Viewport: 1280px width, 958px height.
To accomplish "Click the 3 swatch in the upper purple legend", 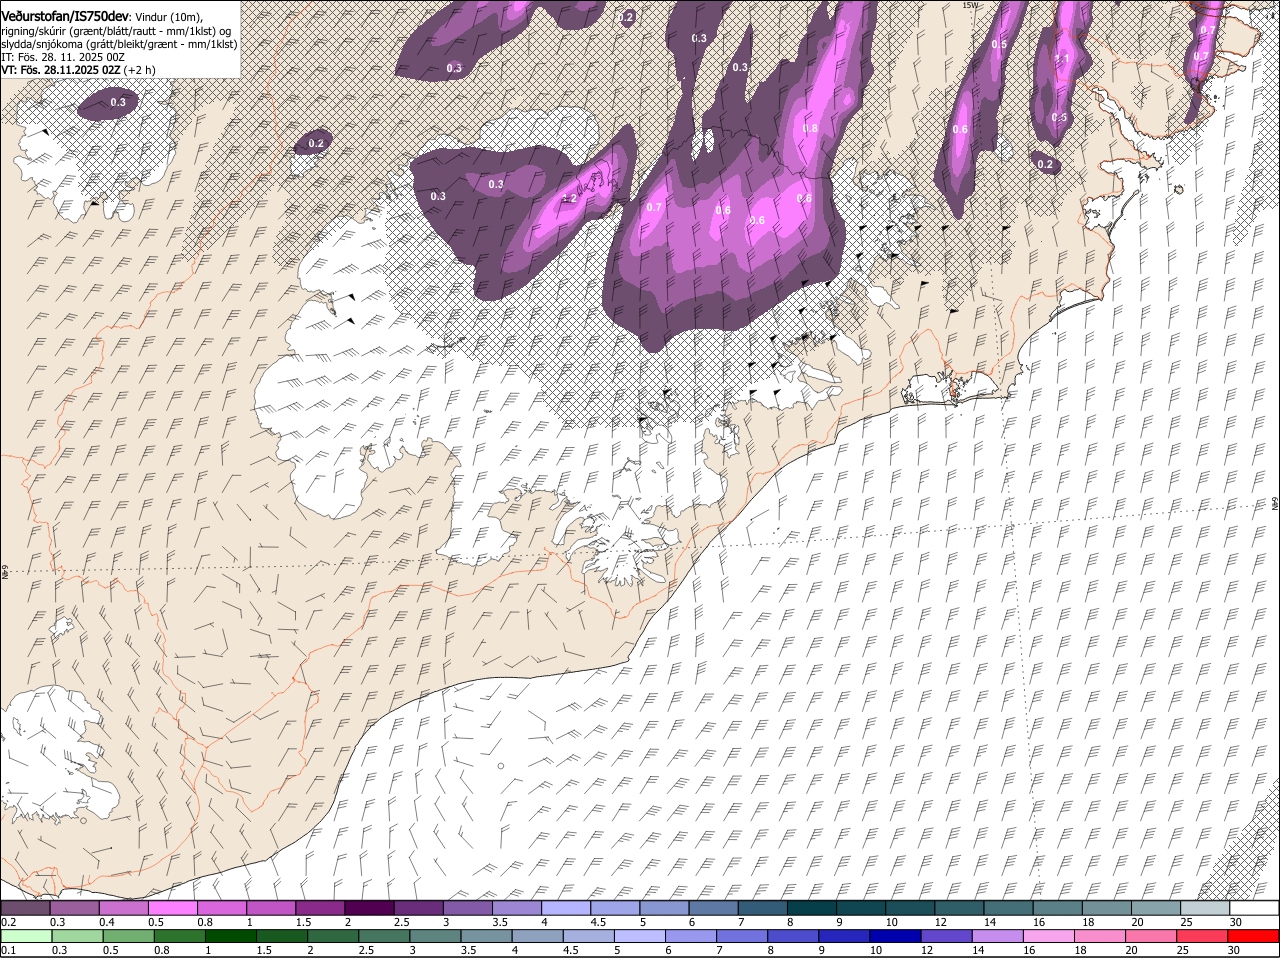I will pos(467,907).
